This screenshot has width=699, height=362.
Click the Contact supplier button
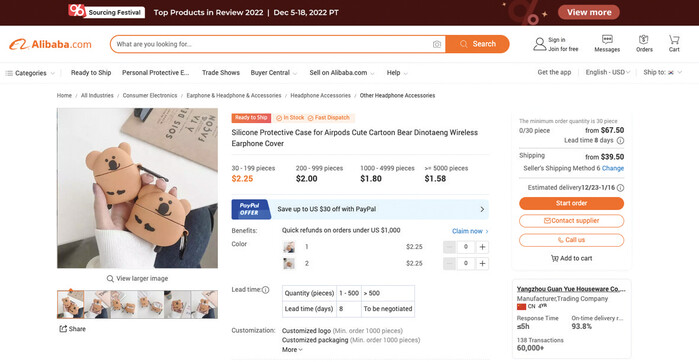point(571,221)
